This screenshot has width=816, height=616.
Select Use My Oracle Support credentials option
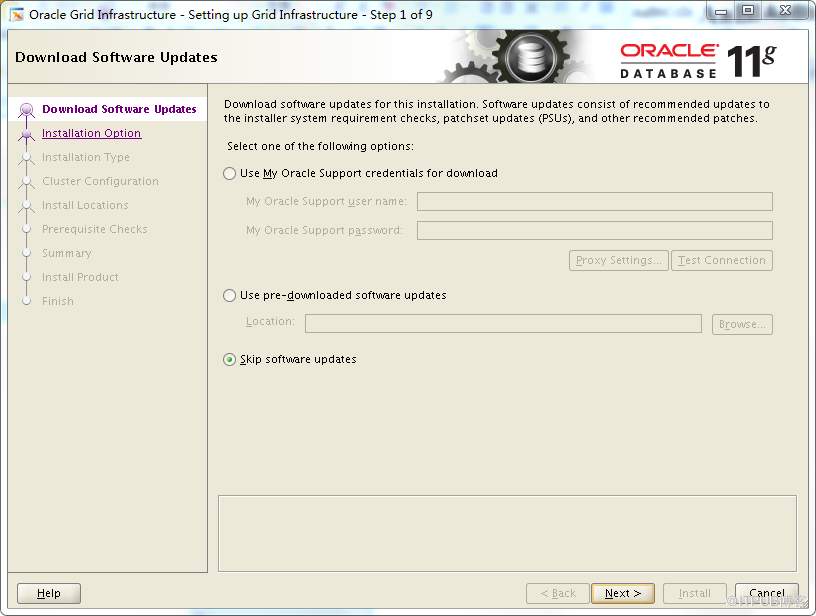pyautogui.click(x=230, y=173)
